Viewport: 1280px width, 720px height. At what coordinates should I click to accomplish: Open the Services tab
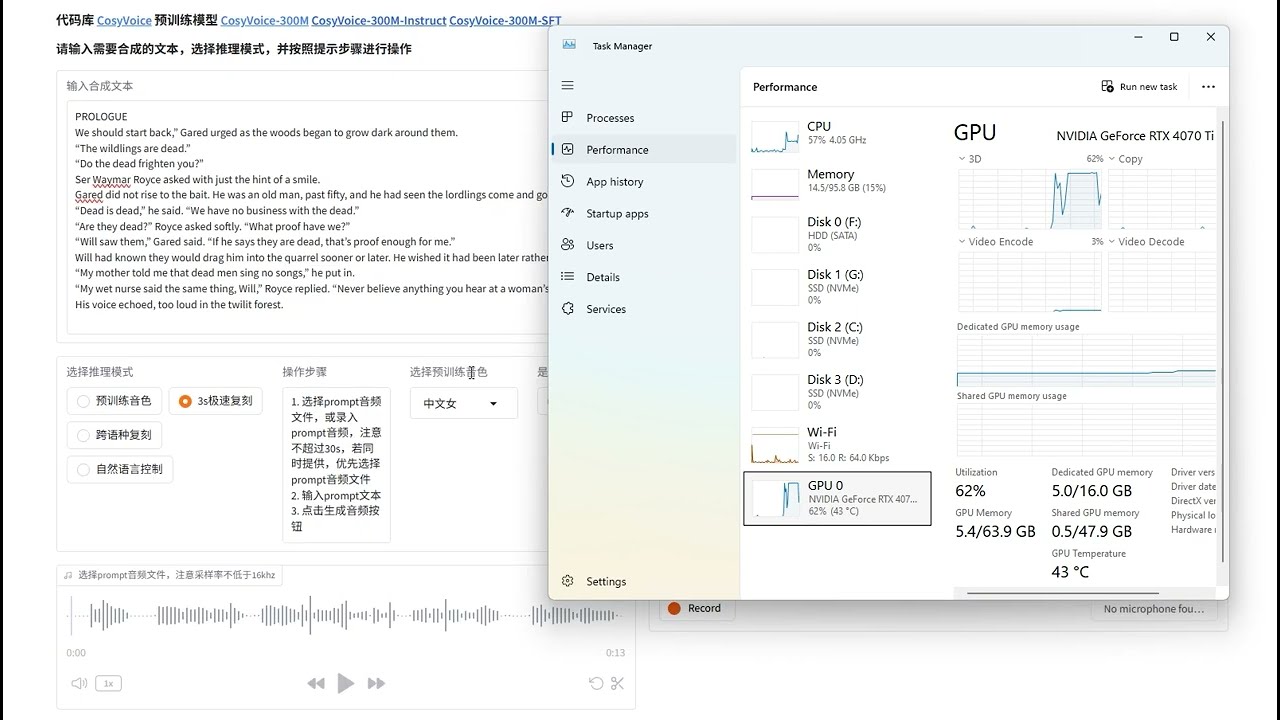(x=644, y=309)
